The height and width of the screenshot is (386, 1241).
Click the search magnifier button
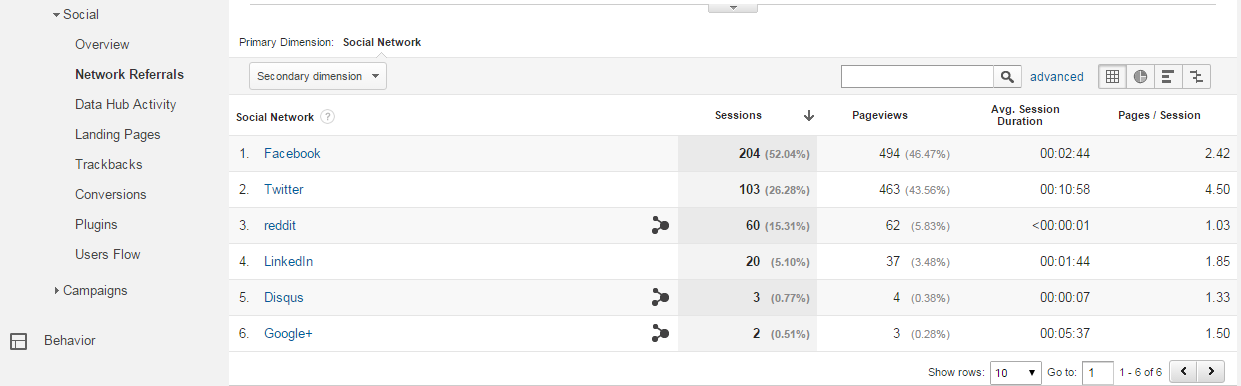[x=1006, y=77]
